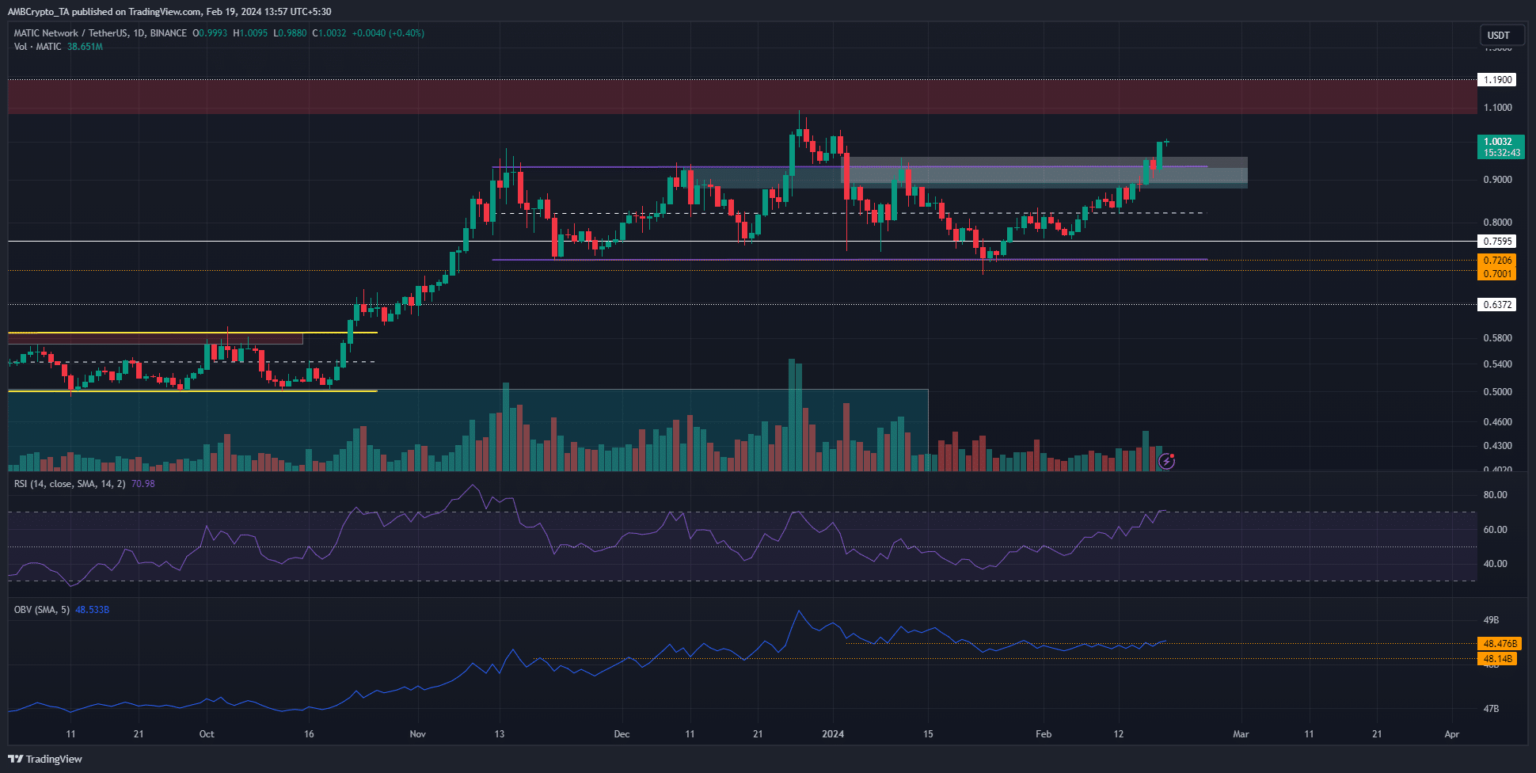
Task: Click the 1.1900 price level label
Action: click(x=1495, y=79)
